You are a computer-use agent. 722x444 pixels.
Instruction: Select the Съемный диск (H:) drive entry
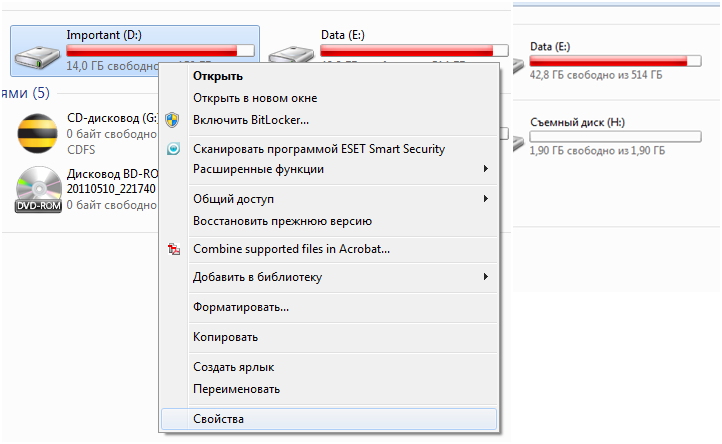click(577, 123)
